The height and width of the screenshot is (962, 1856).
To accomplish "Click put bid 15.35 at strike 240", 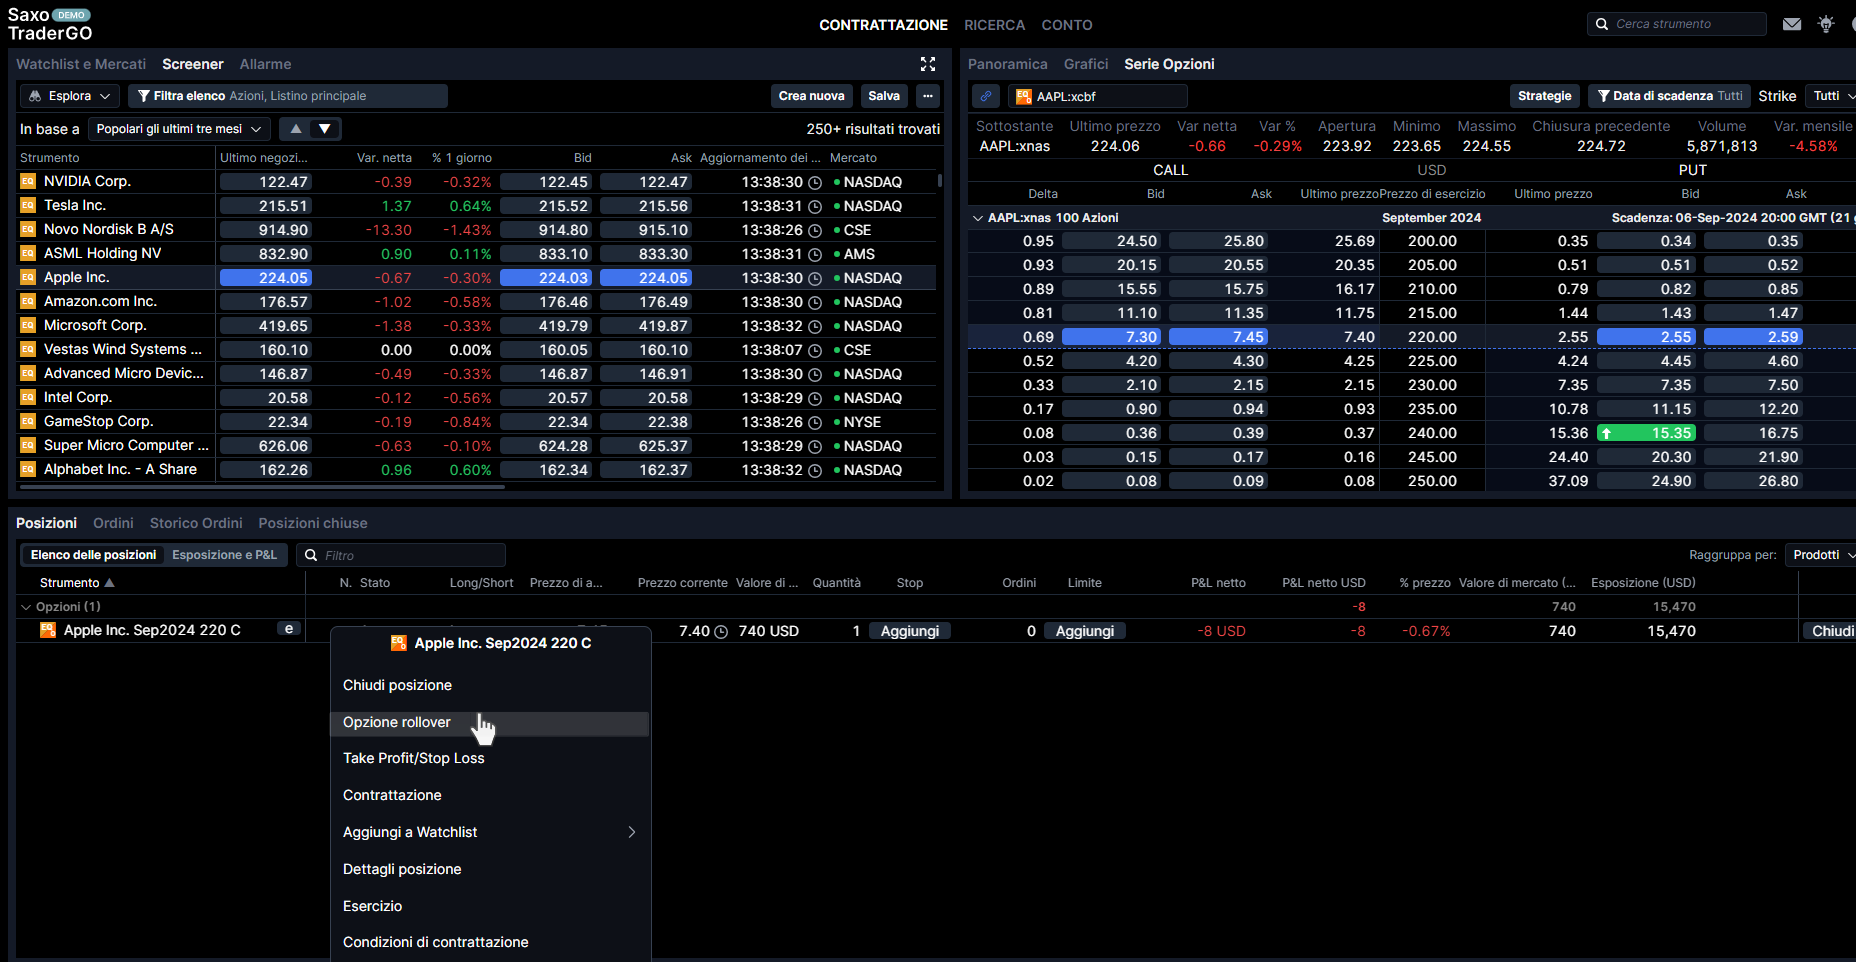I will pyautogui.click(x=1646, y=433).
